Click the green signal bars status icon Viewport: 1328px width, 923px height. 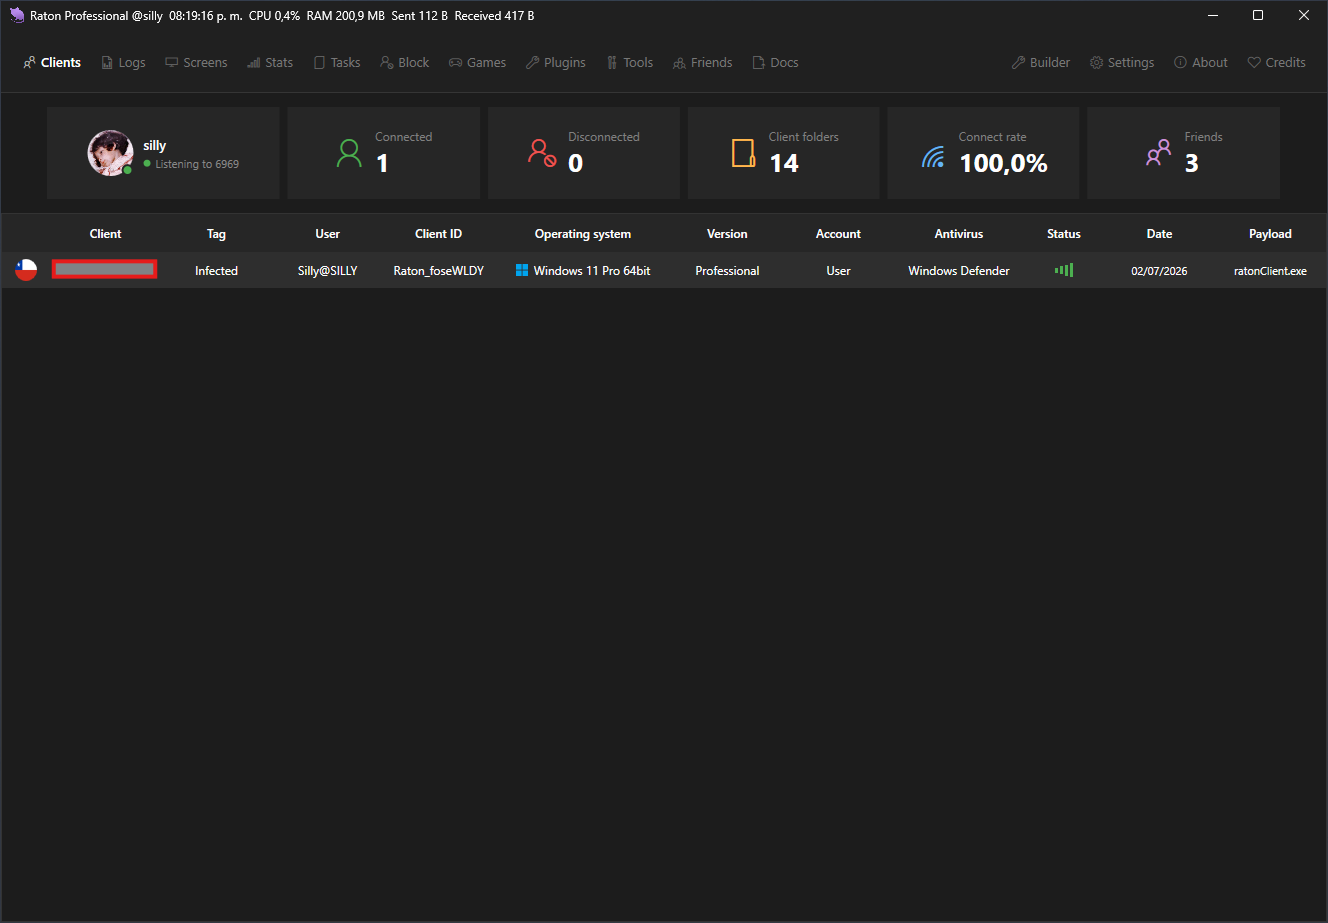(x=1064, y=270)
